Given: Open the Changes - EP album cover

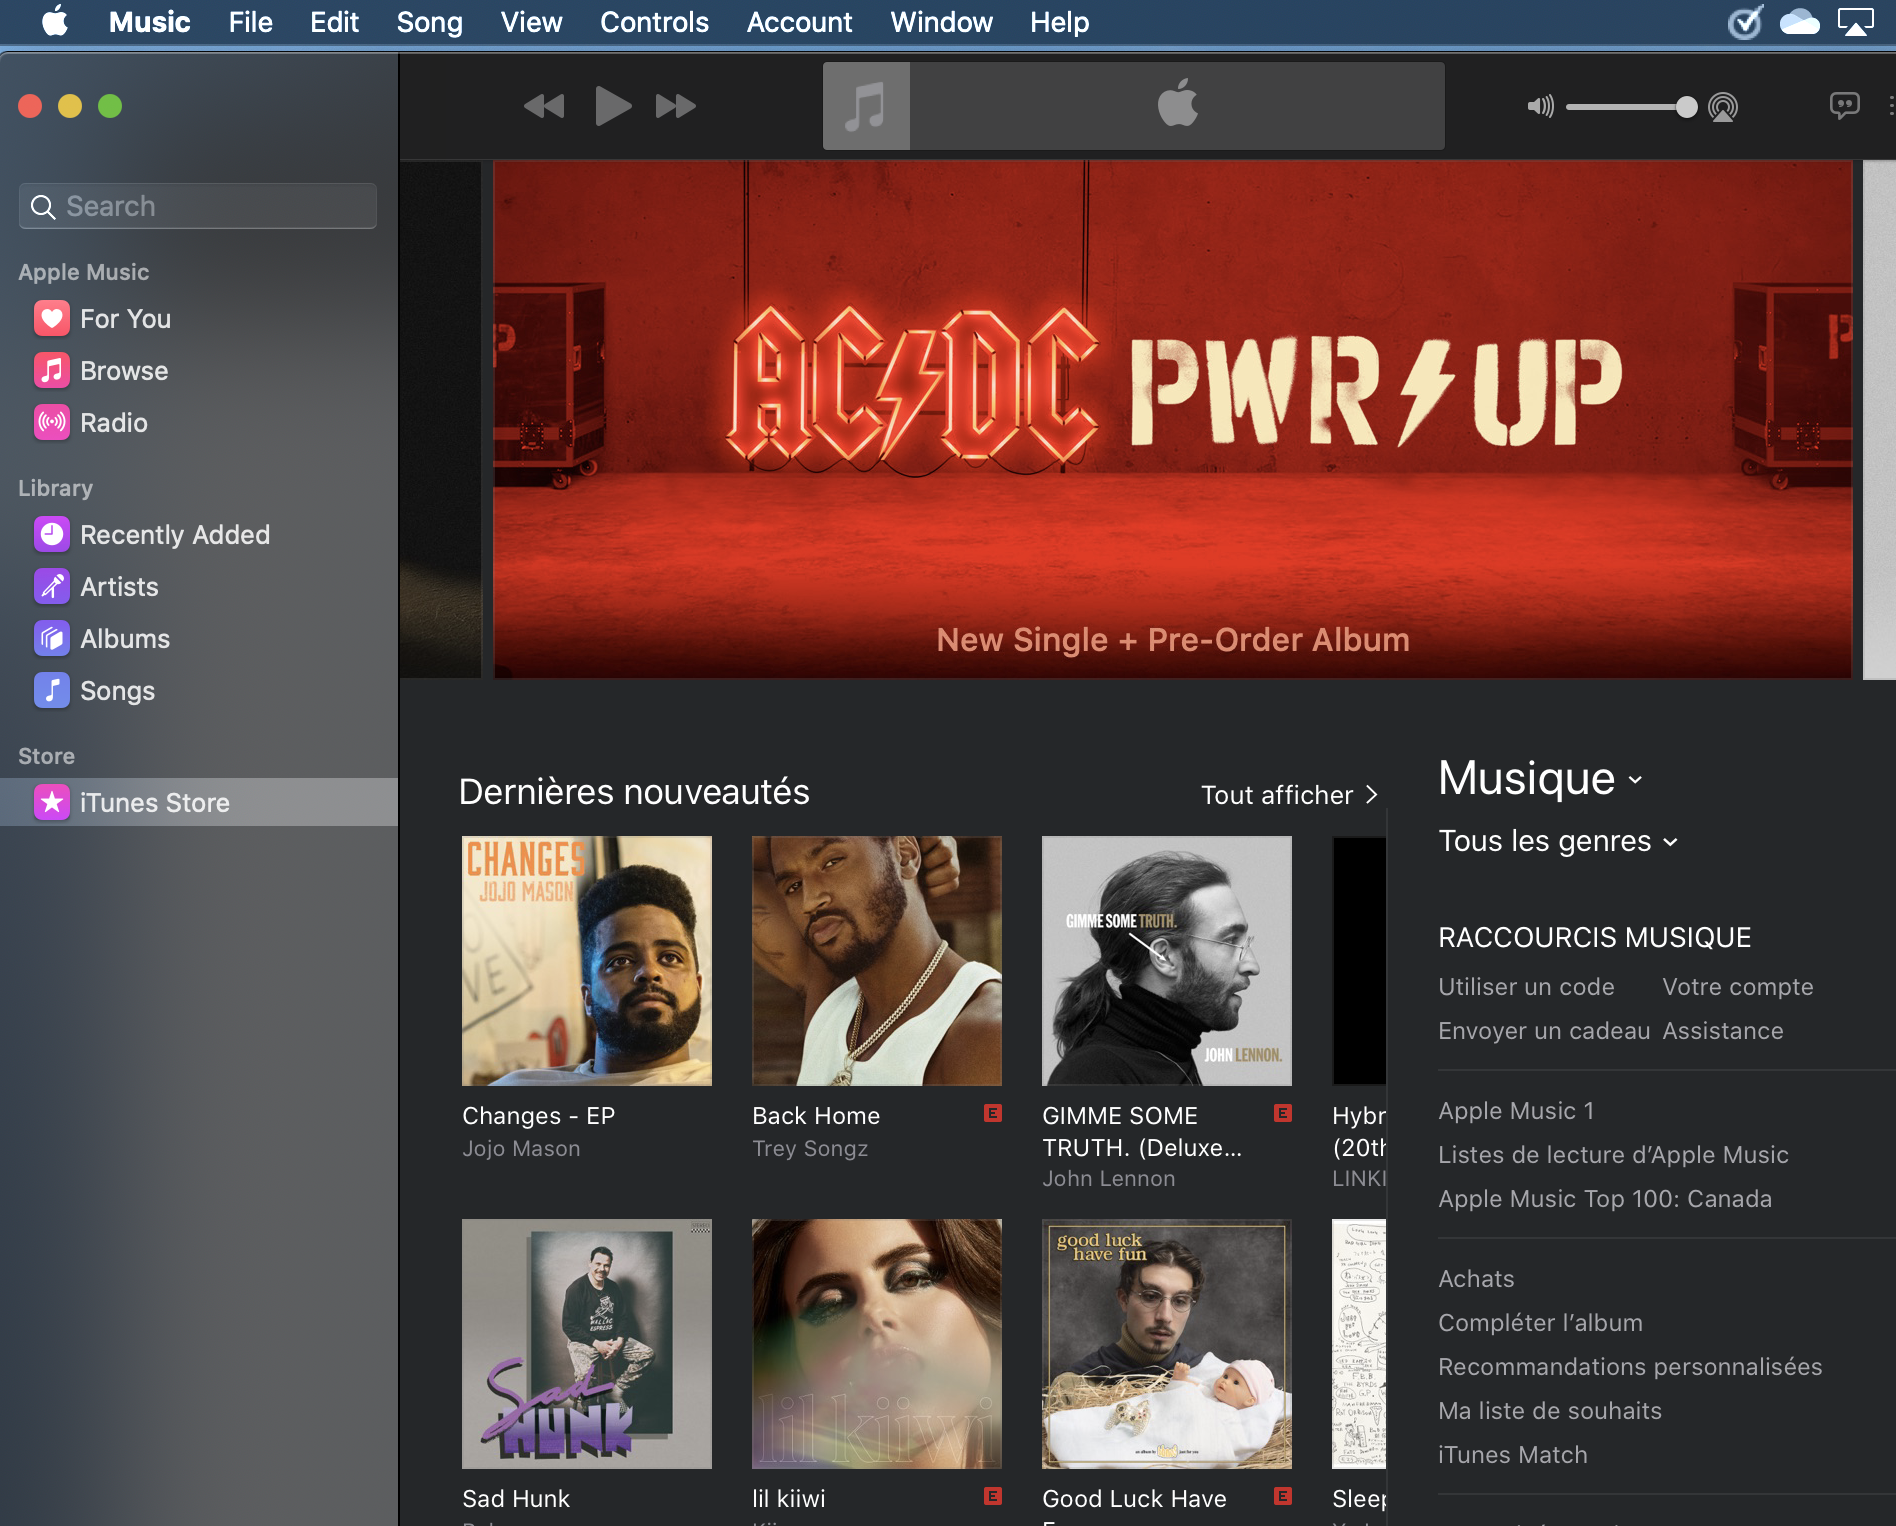Looking at the screenshot, I should tap(587, 961).
